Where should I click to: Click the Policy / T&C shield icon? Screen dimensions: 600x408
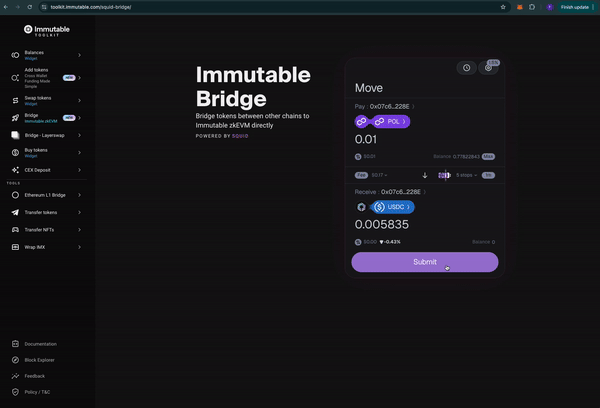tap(15, 392)
